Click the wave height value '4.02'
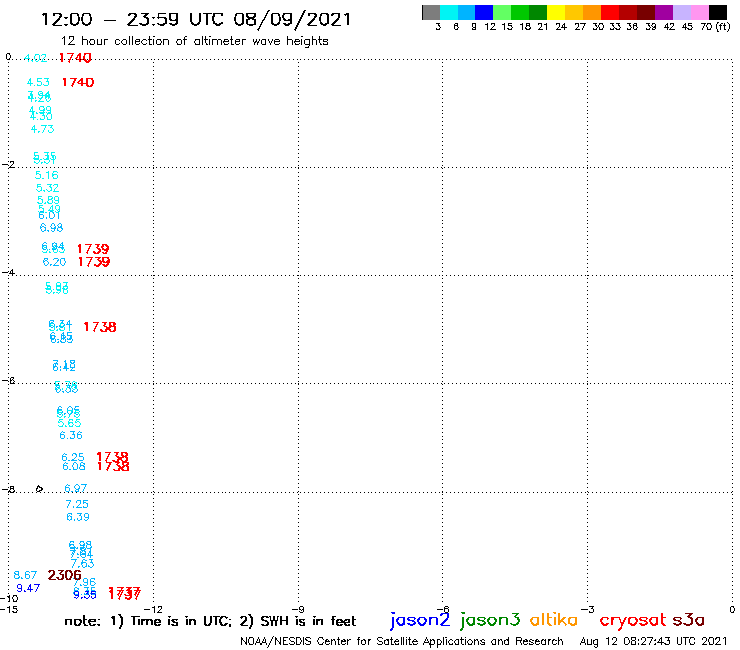 [36, 58]
